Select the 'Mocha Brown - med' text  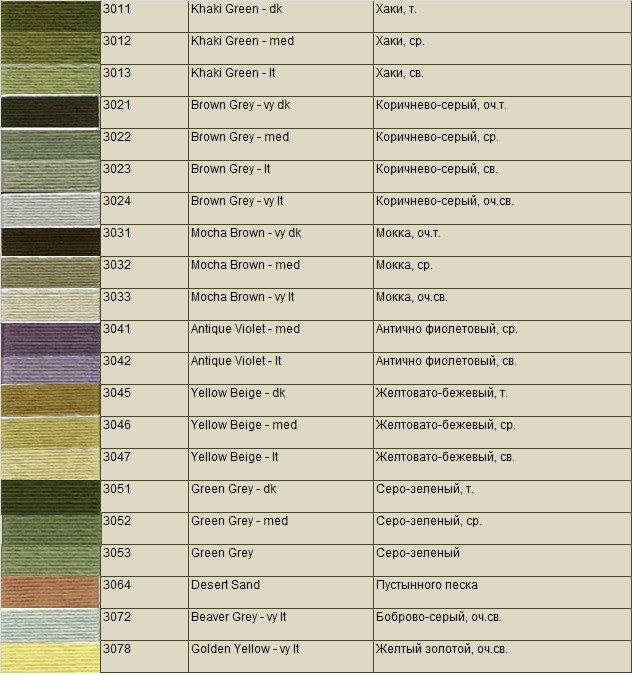coord(245,265)
